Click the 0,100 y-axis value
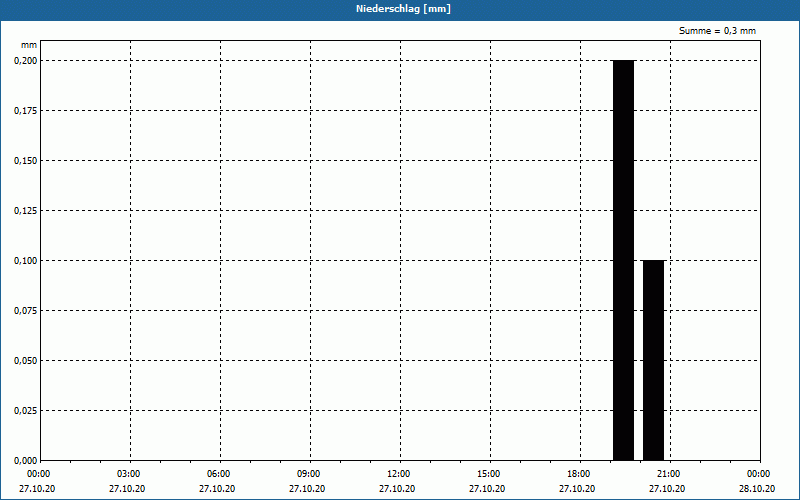Image resolution: width=800 pixels, height=500 pixels. [26, 261]
